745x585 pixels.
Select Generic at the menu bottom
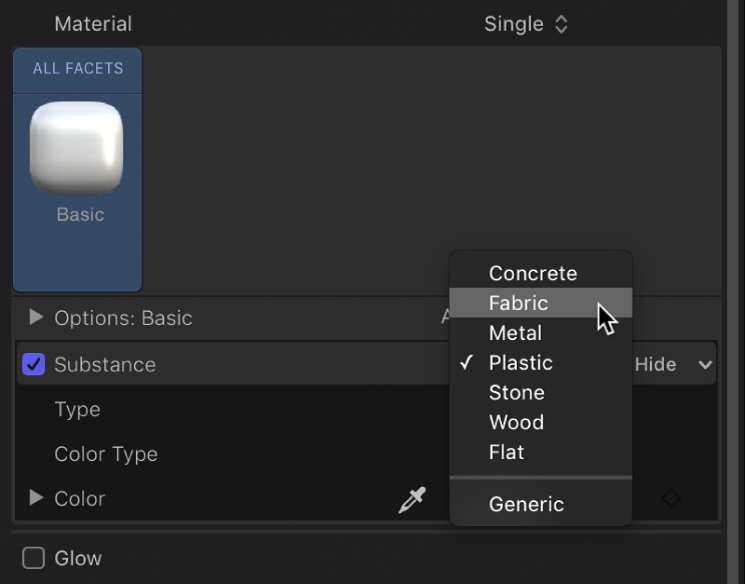(x=526, y=505)
